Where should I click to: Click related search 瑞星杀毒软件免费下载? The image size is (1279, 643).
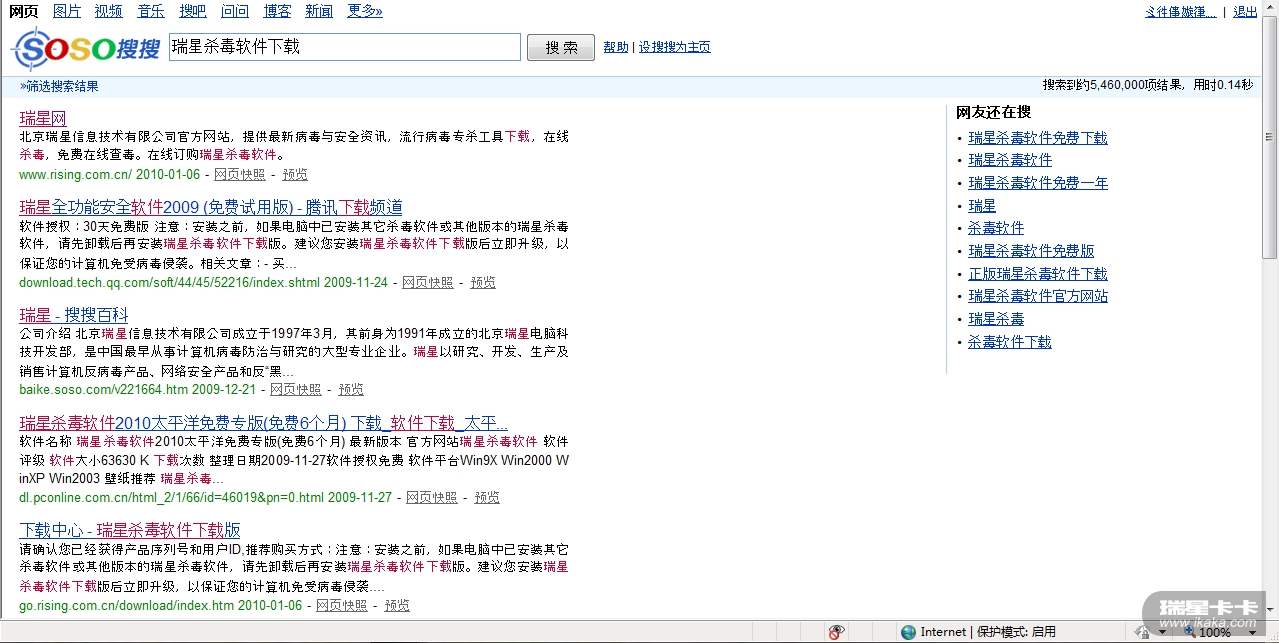click(x=1038, y=137)
